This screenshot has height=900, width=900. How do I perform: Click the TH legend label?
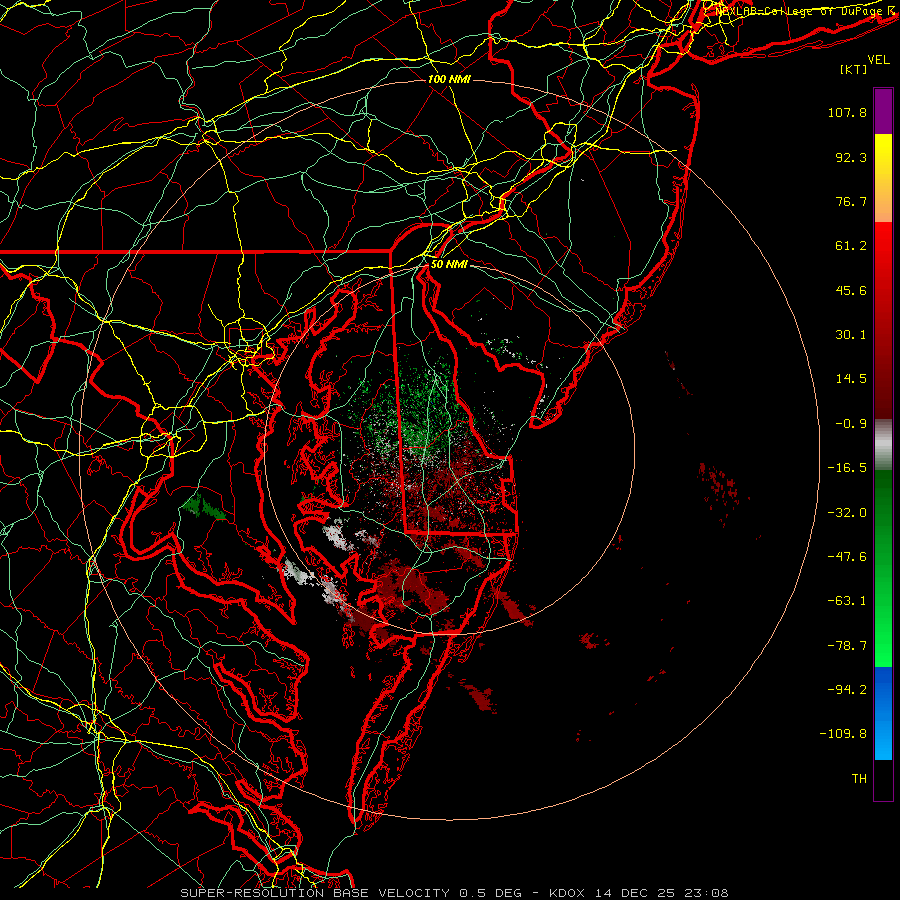[859, 779]
